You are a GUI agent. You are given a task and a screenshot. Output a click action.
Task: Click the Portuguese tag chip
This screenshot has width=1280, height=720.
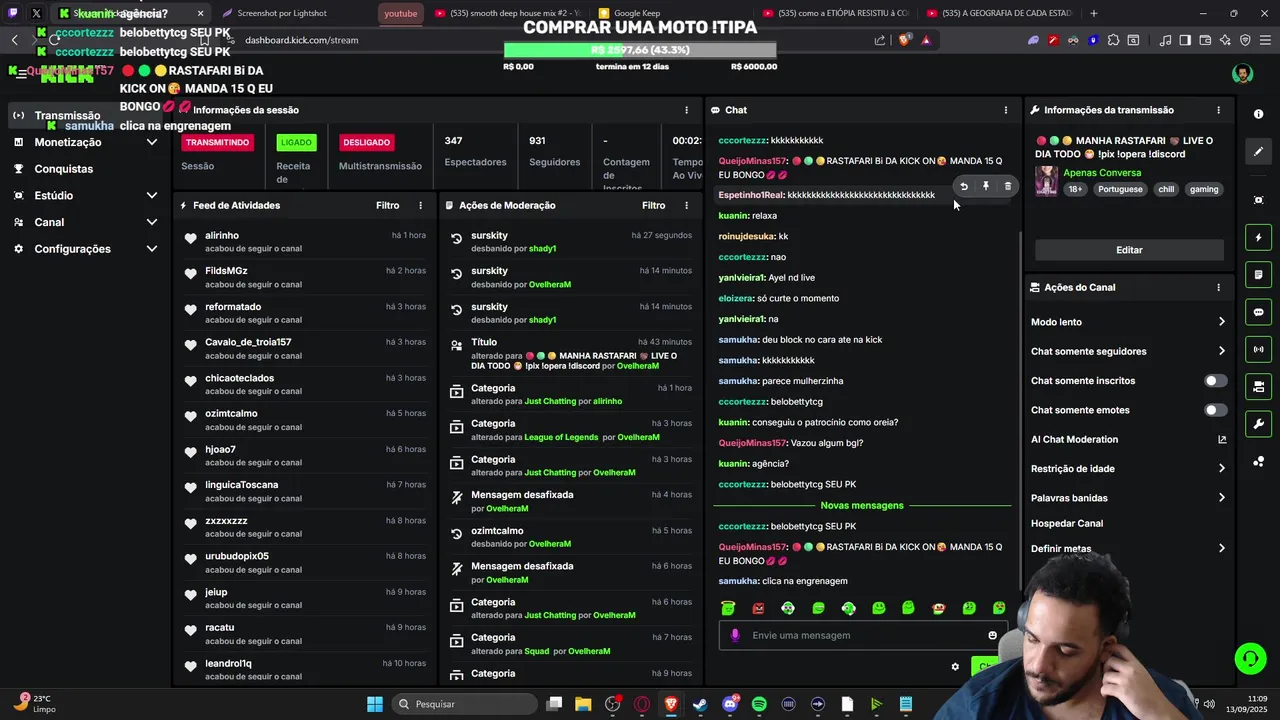1119,189
